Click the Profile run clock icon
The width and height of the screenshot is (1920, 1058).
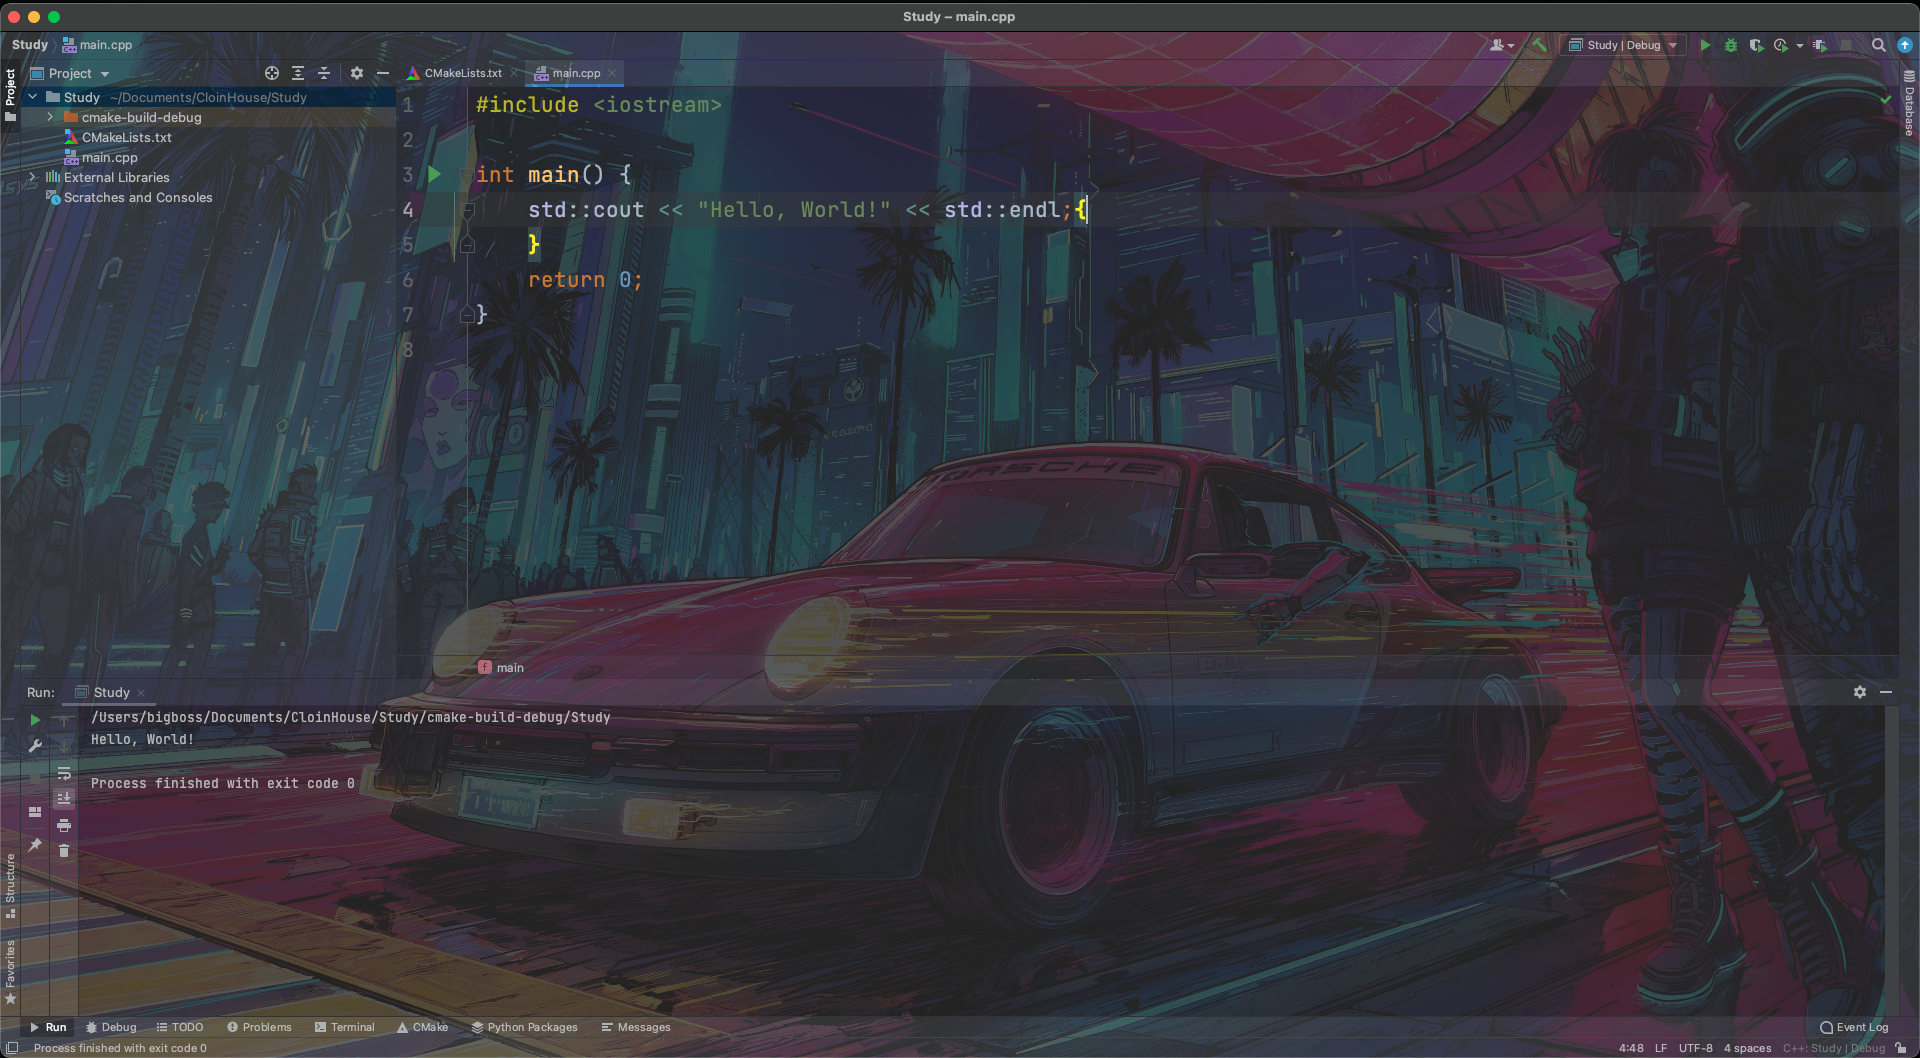pos(1780,45)
